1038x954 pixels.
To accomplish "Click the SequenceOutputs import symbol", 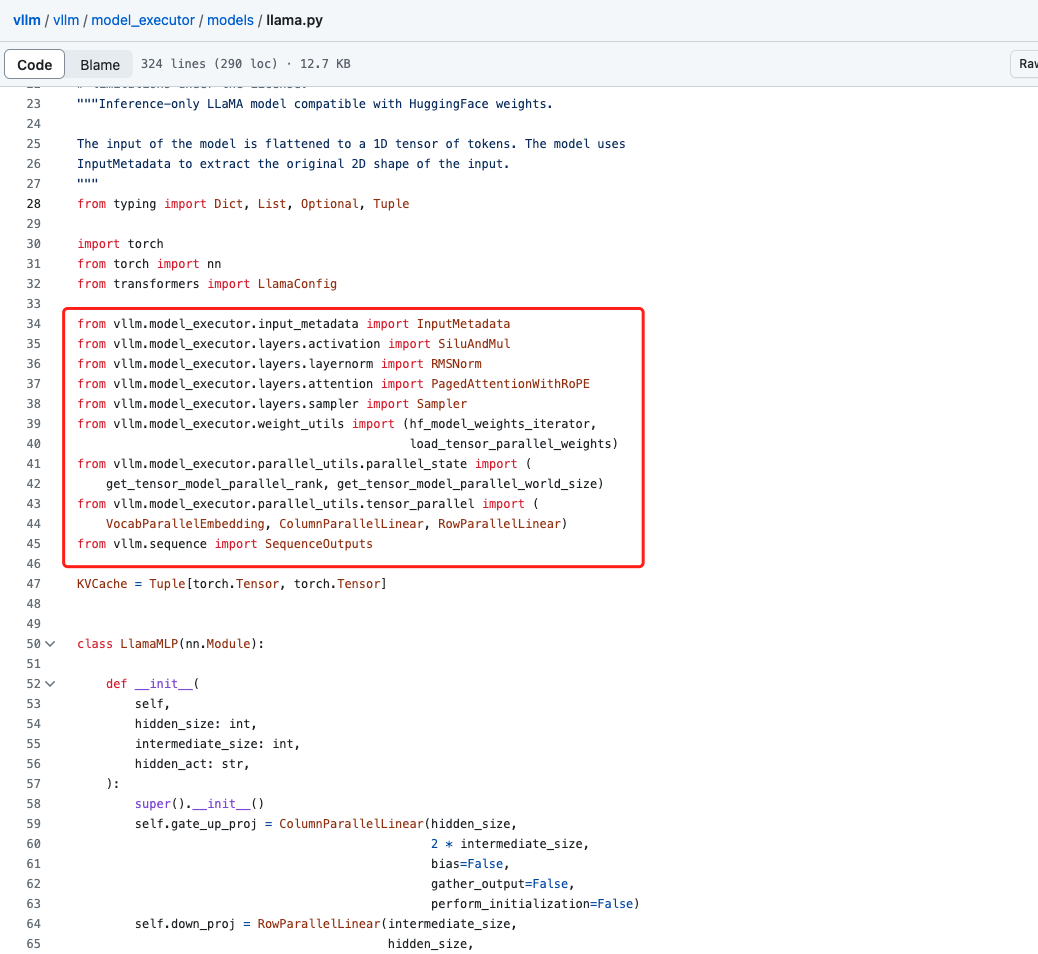I will click(x=318, y=544).
